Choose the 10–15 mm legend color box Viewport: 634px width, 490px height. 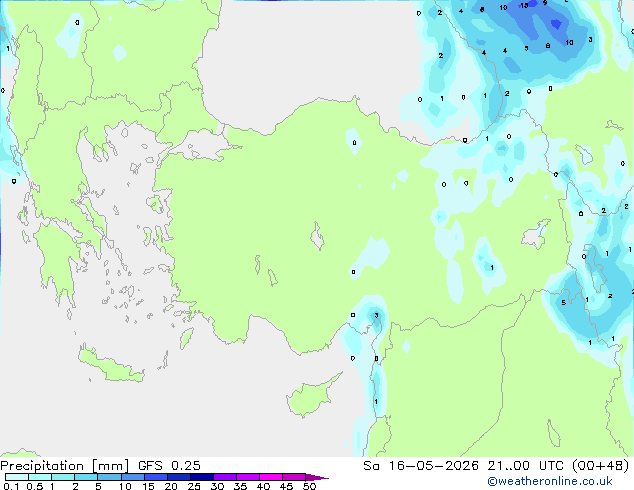click(132, 477)
